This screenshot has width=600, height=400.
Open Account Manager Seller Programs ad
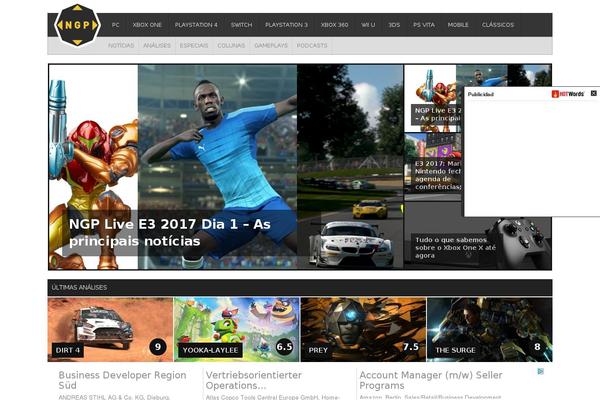coord(431,380)
